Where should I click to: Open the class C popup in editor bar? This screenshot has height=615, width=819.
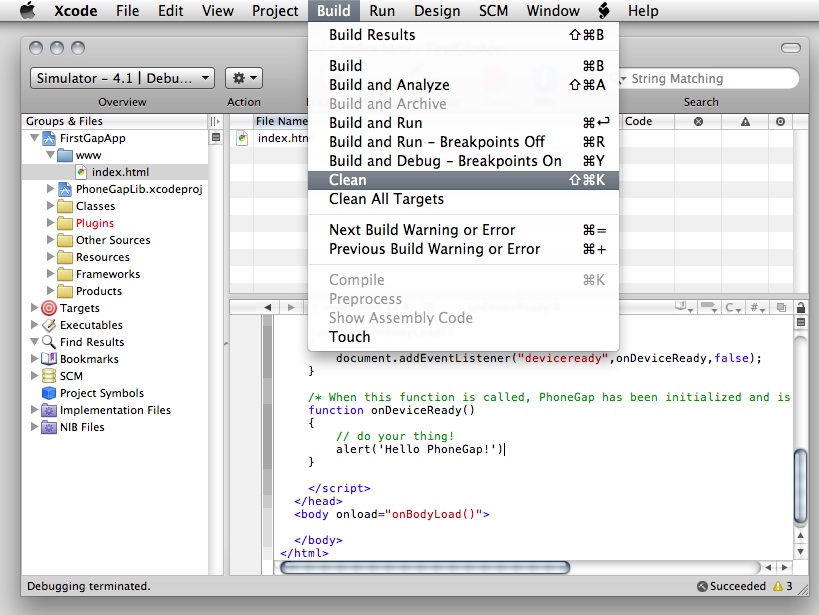(733, 307)
